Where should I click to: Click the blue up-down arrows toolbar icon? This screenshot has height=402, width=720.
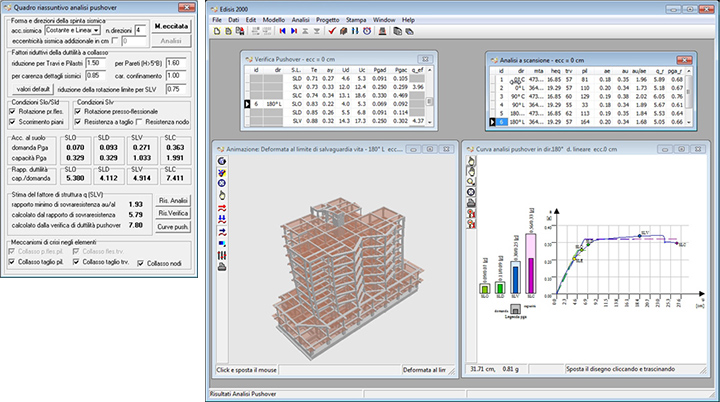tap(354, 31)
